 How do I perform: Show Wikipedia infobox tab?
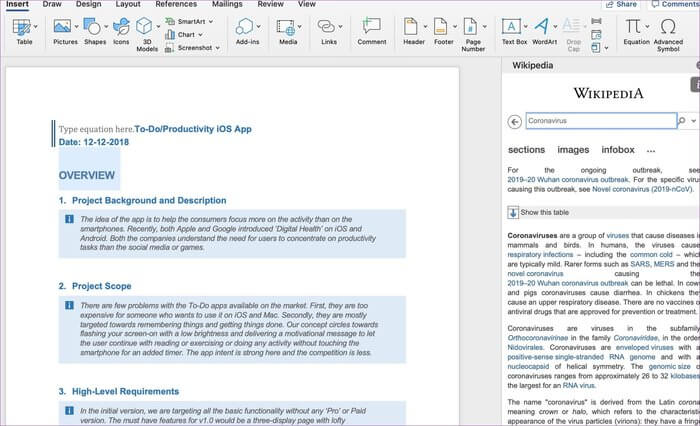coord(618,150)
